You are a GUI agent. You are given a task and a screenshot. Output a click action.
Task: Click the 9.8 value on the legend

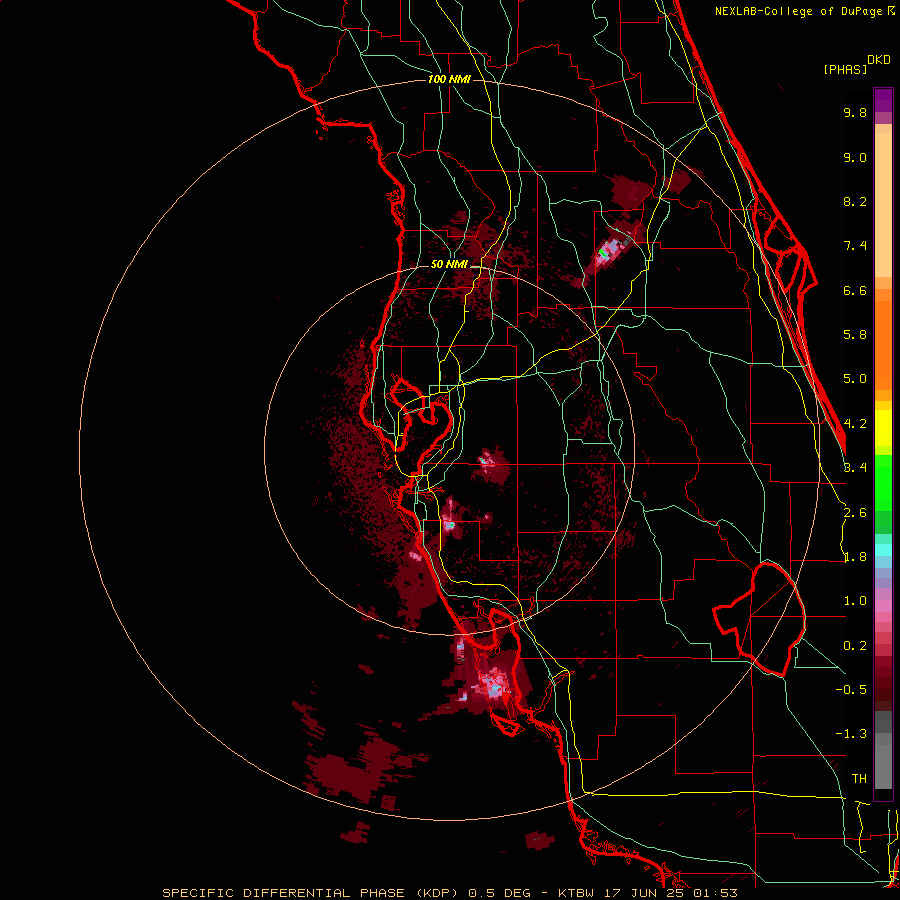pyautogui.click(x=855, y=112)
